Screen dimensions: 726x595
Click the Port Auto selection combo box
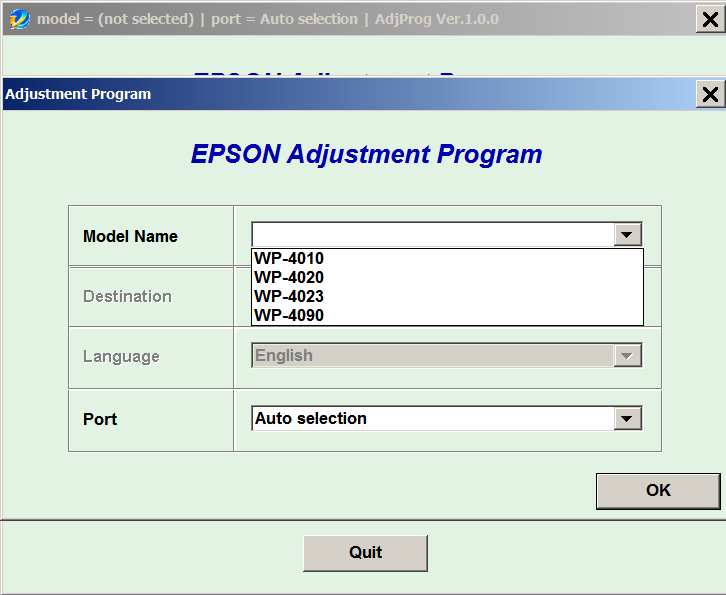tap(446, 419)
